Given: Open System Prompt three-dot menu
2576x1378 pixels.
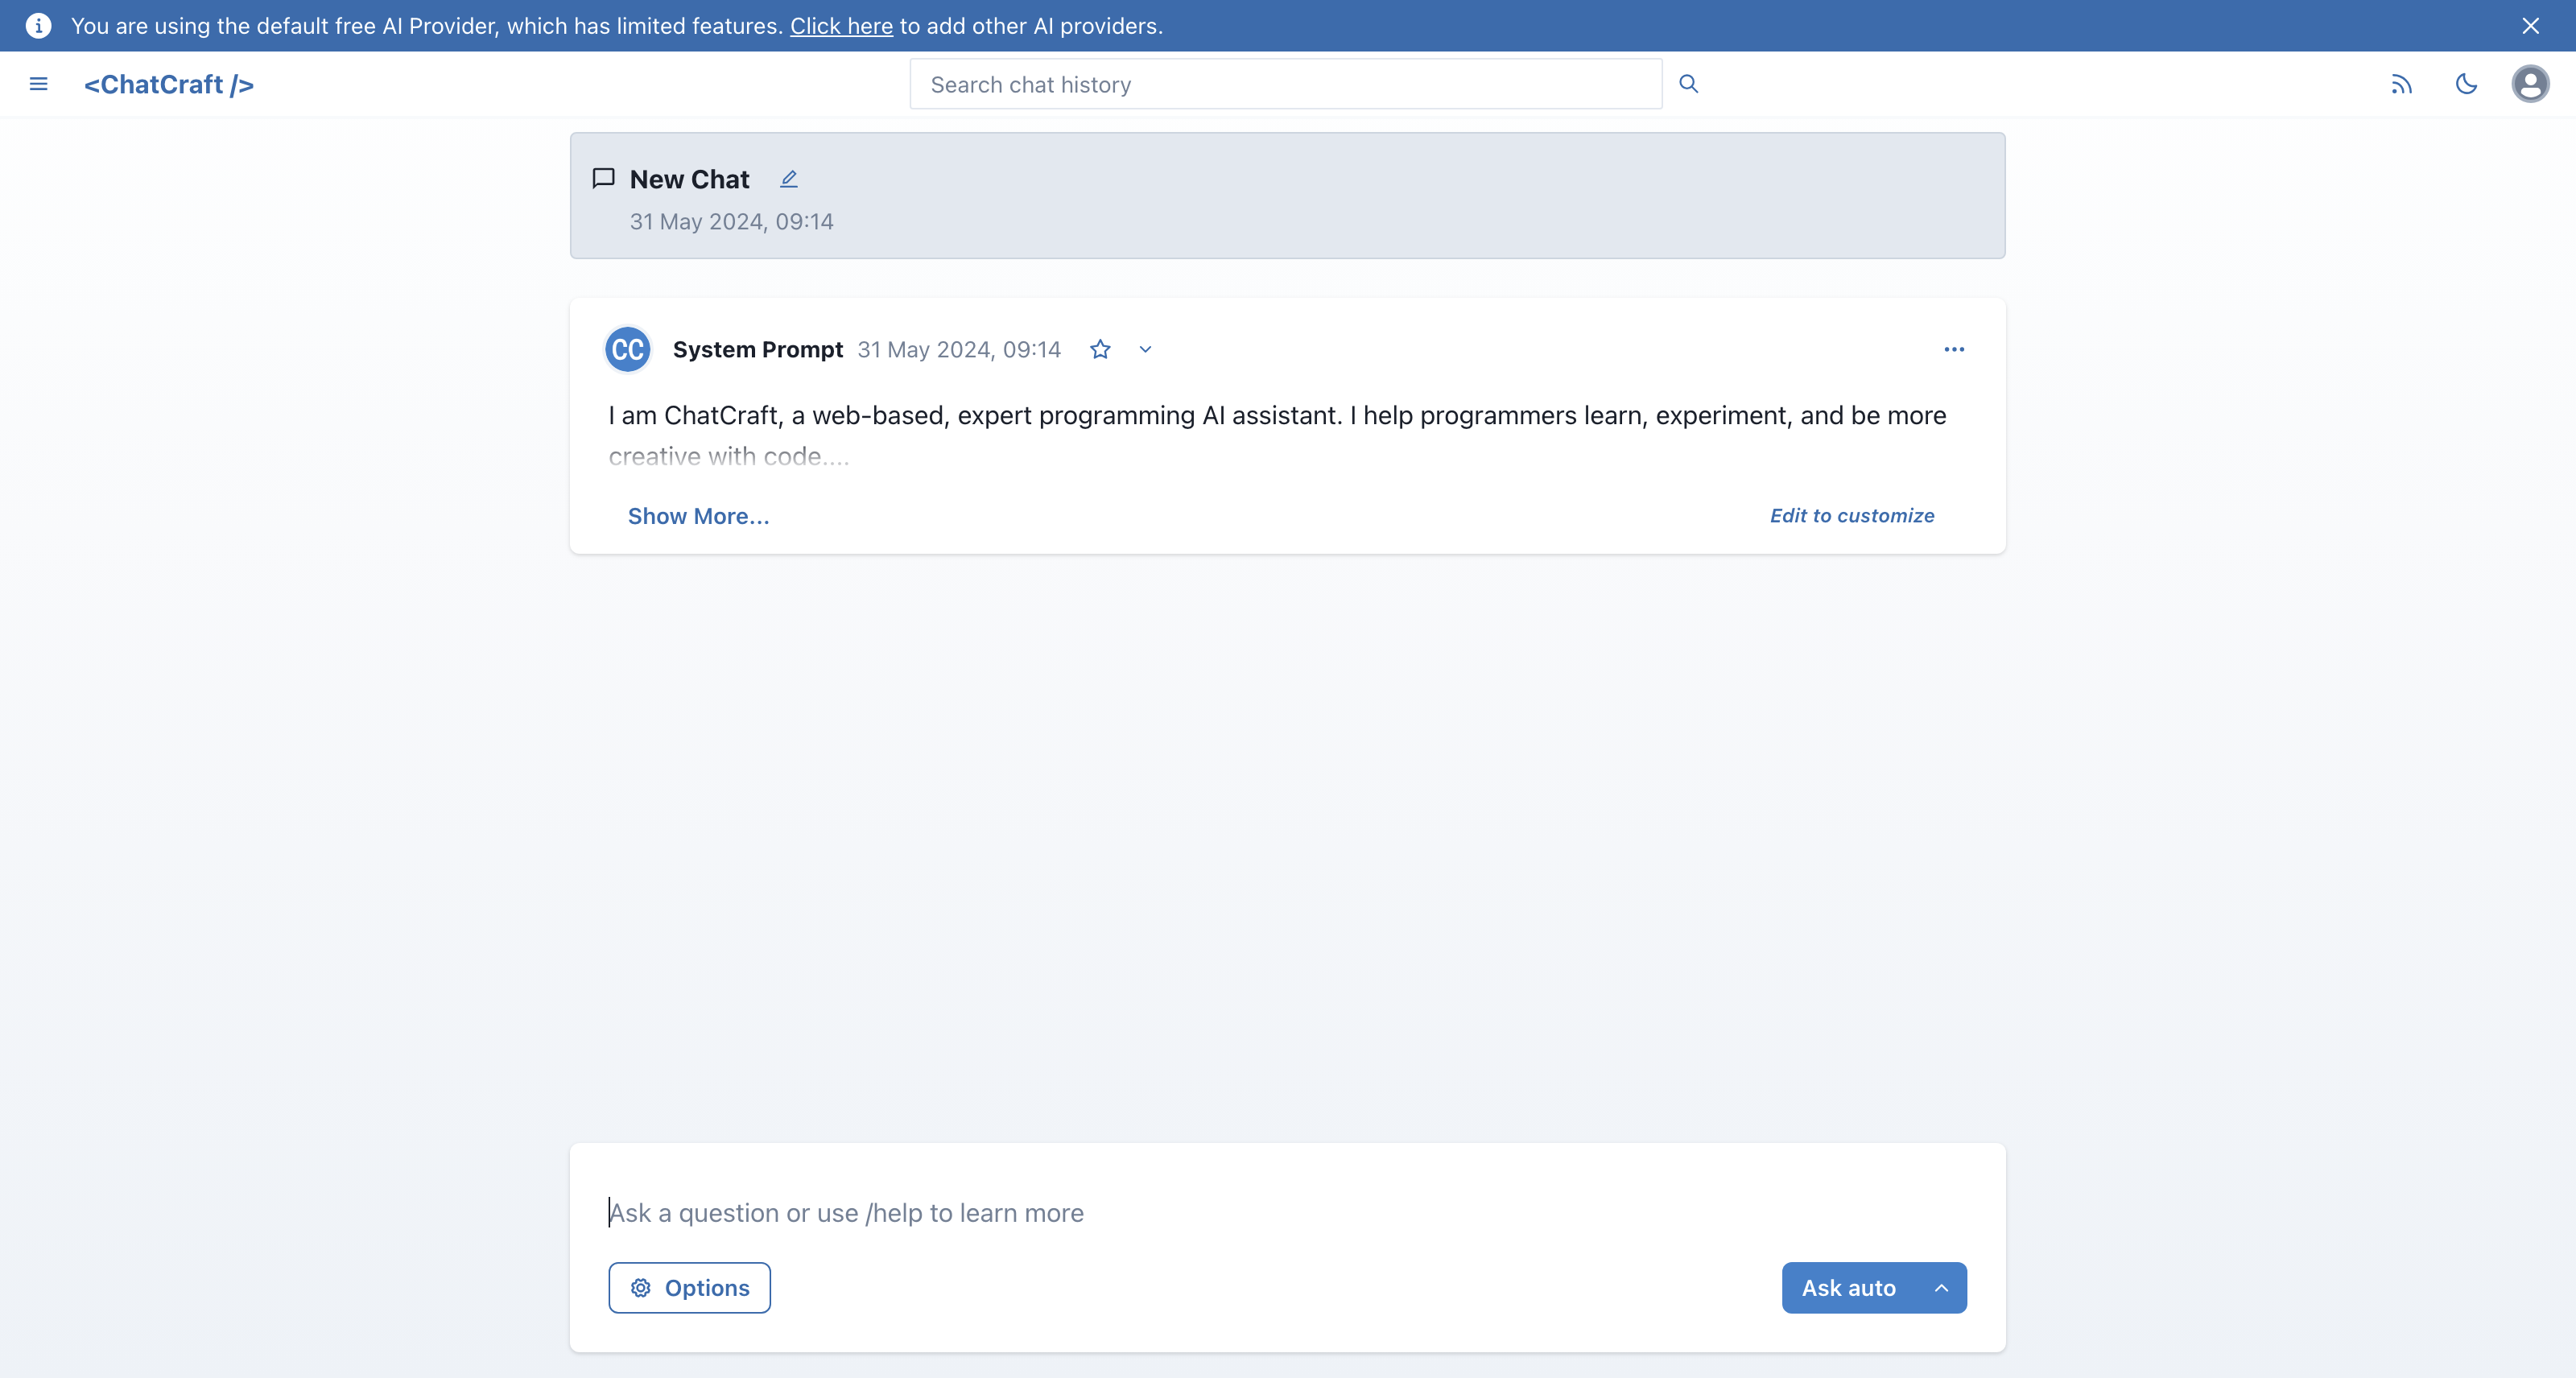Looking at the screenshot, I should [1954, 349].
